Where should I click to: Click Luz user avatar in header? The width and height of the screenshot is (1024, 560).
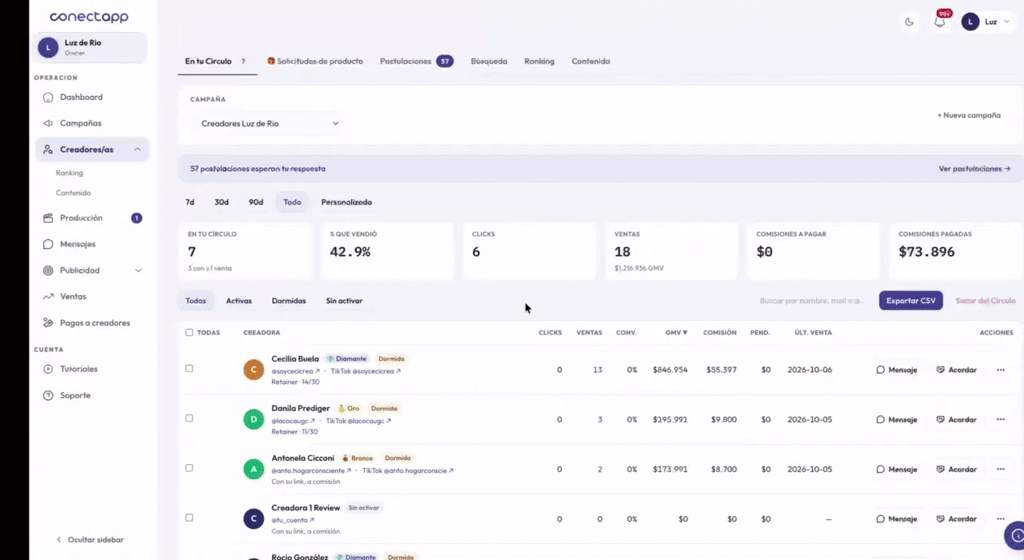(970, 22)
